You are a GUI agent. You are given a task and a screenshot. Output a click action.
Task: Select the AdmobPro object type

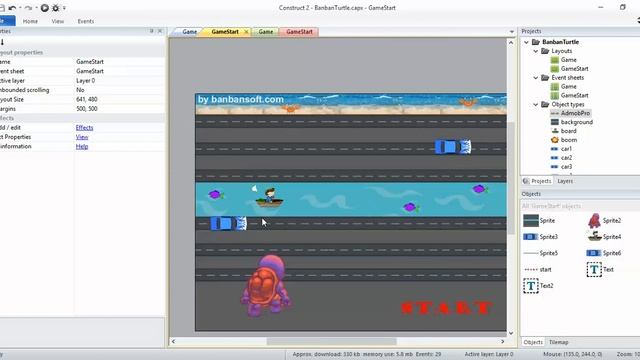point(575,113)
